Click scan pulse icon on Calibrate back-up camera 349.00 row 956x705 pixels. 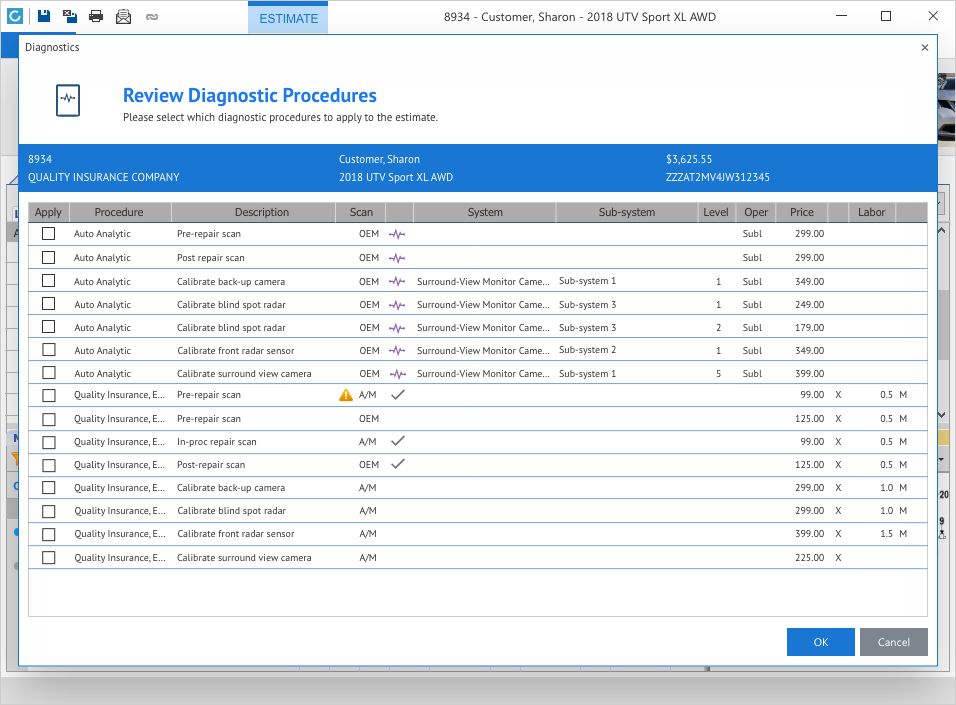[398, 282]
